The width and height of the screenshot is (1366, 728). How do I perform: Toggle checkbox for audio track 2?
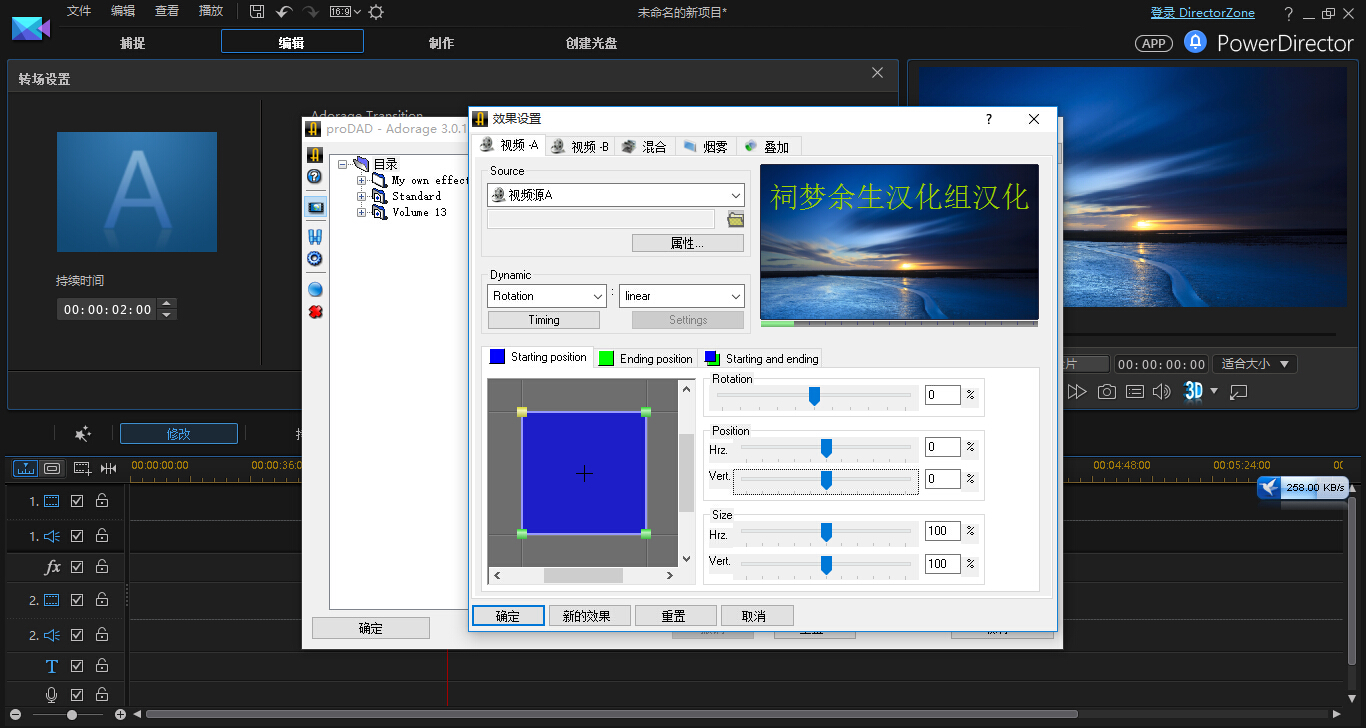pos(77,635)
